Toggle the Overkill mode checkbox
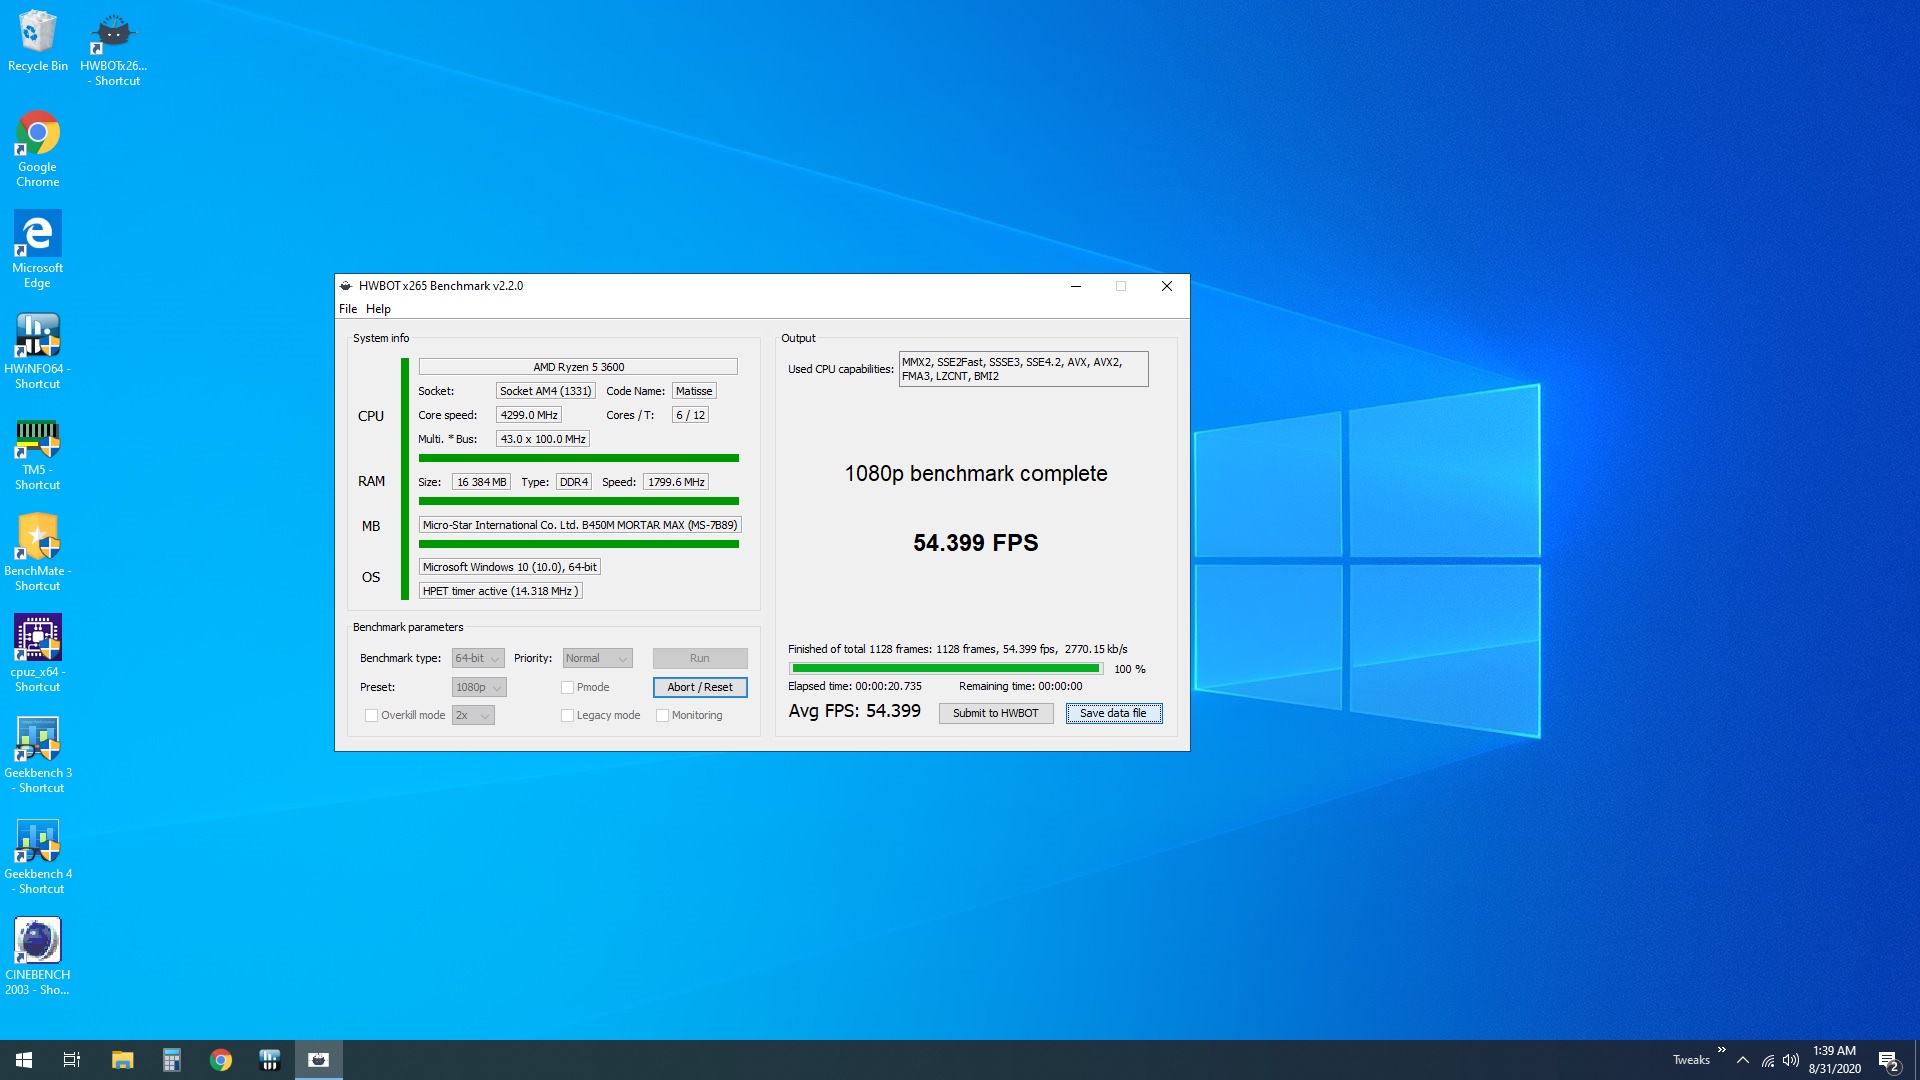Viewport: 1920px width, 1080px height. tap(371, 715)
